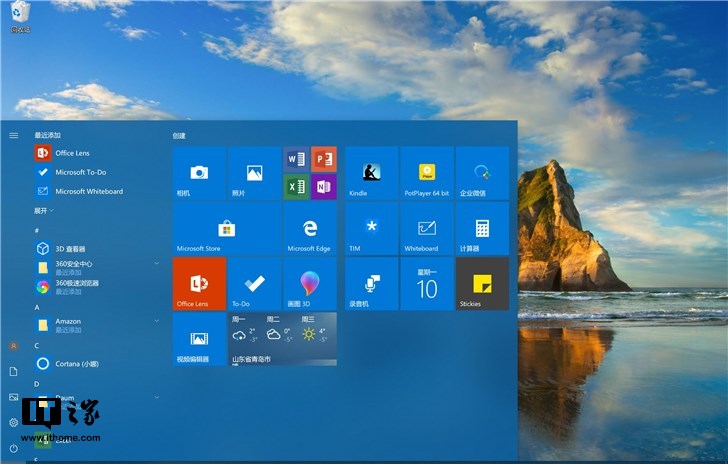Screen dimensions: 728x464
Task: Open the Documents sidebar icon
Action: click(13, 372)
